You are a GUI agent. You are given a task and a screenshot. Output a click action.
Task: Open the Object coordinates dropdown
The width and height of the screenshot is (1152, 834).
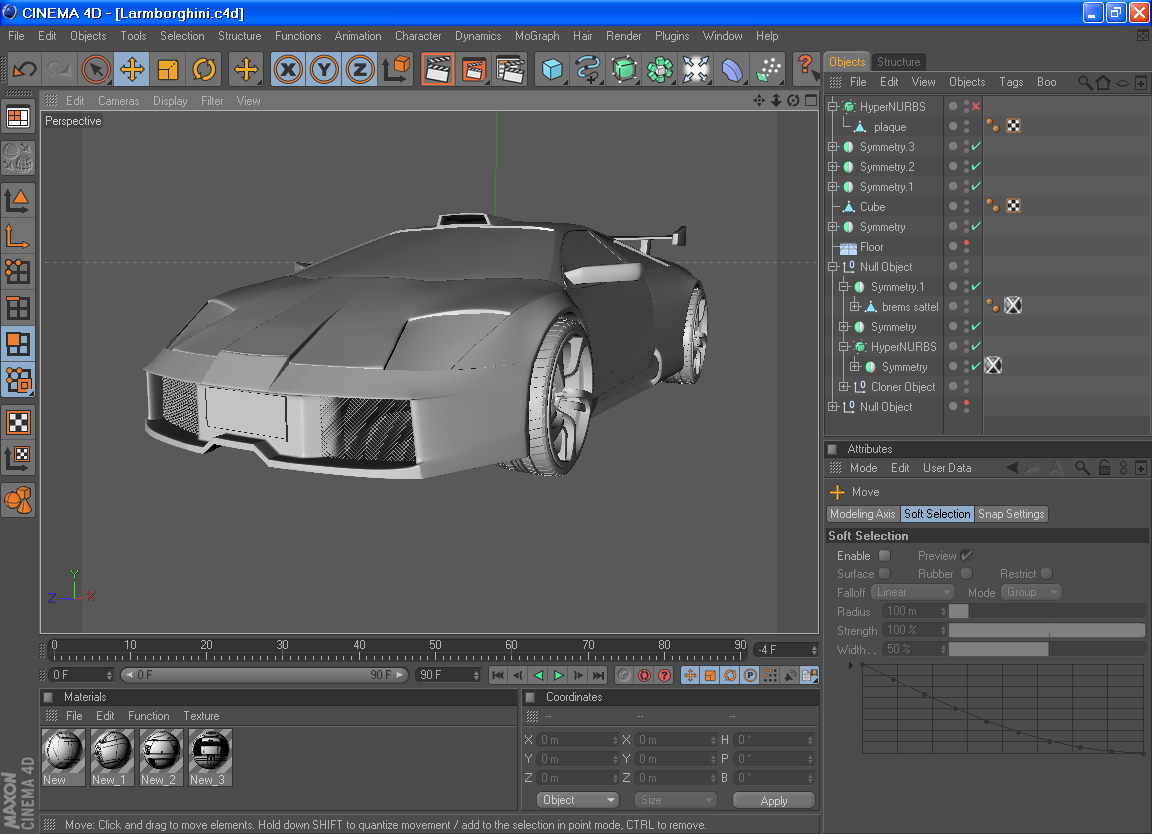pos(577,799)
